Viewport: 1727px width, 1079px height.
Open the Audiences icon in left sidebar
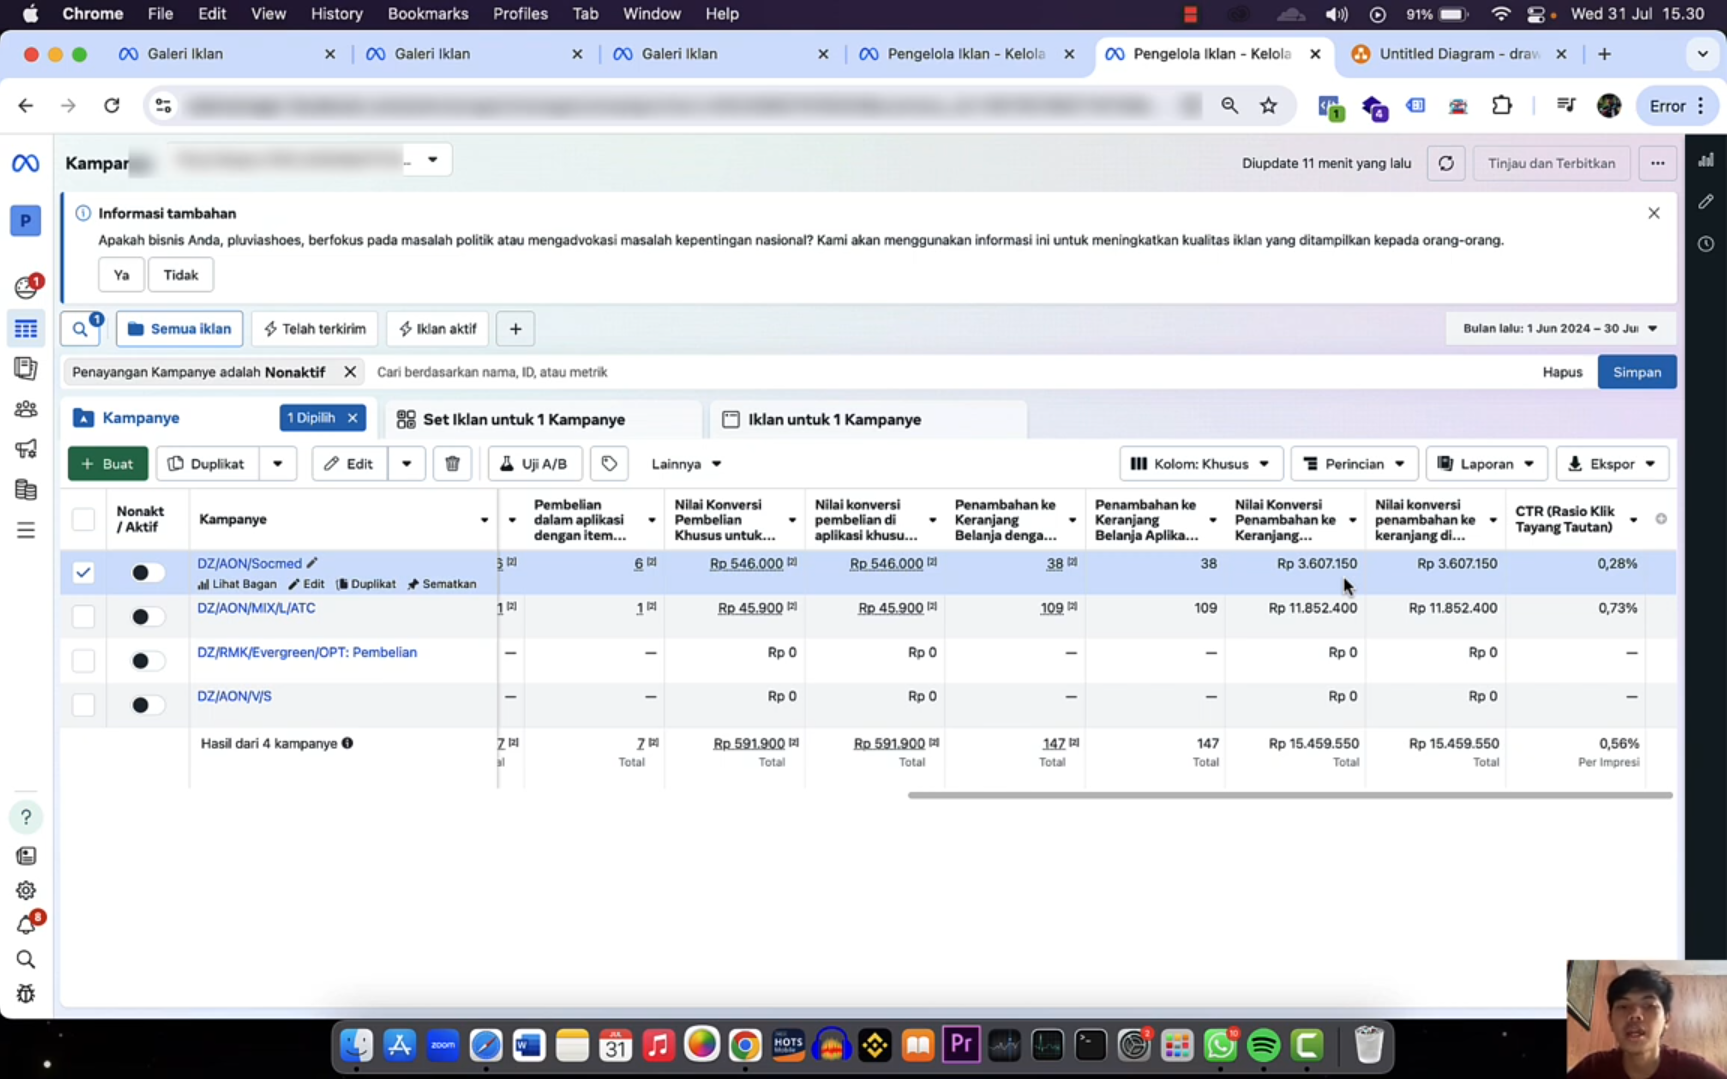tap(25, 408)
